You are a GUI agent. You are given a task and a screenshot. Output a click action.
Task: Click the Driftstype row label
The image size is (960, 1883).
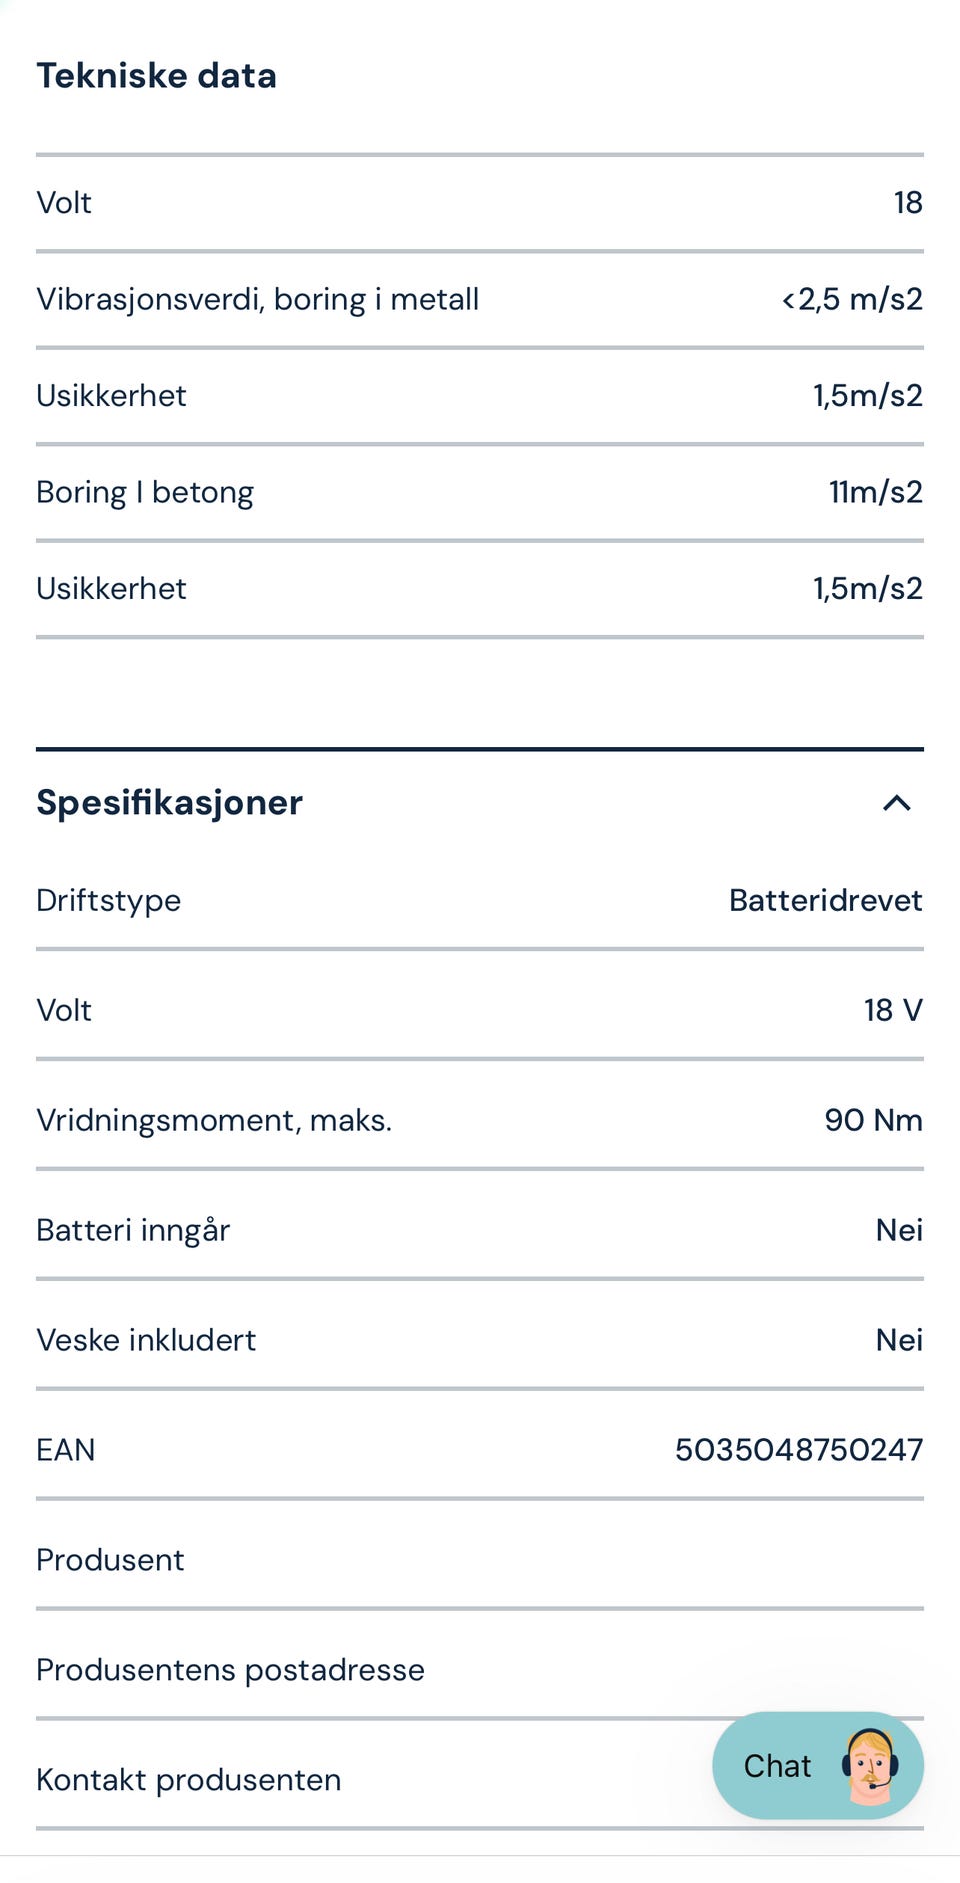coord(109,900)
